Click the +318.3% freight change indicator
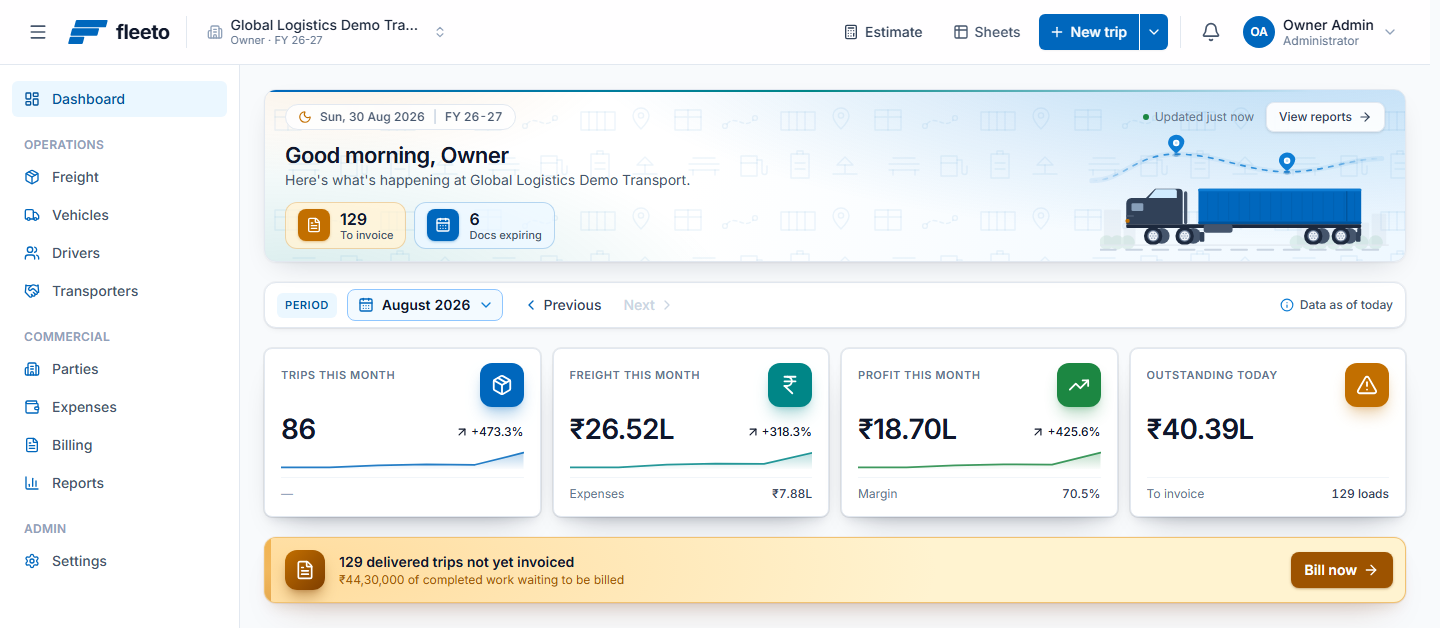This screenshot has height=628, width=1440. [x=779, y=432]
